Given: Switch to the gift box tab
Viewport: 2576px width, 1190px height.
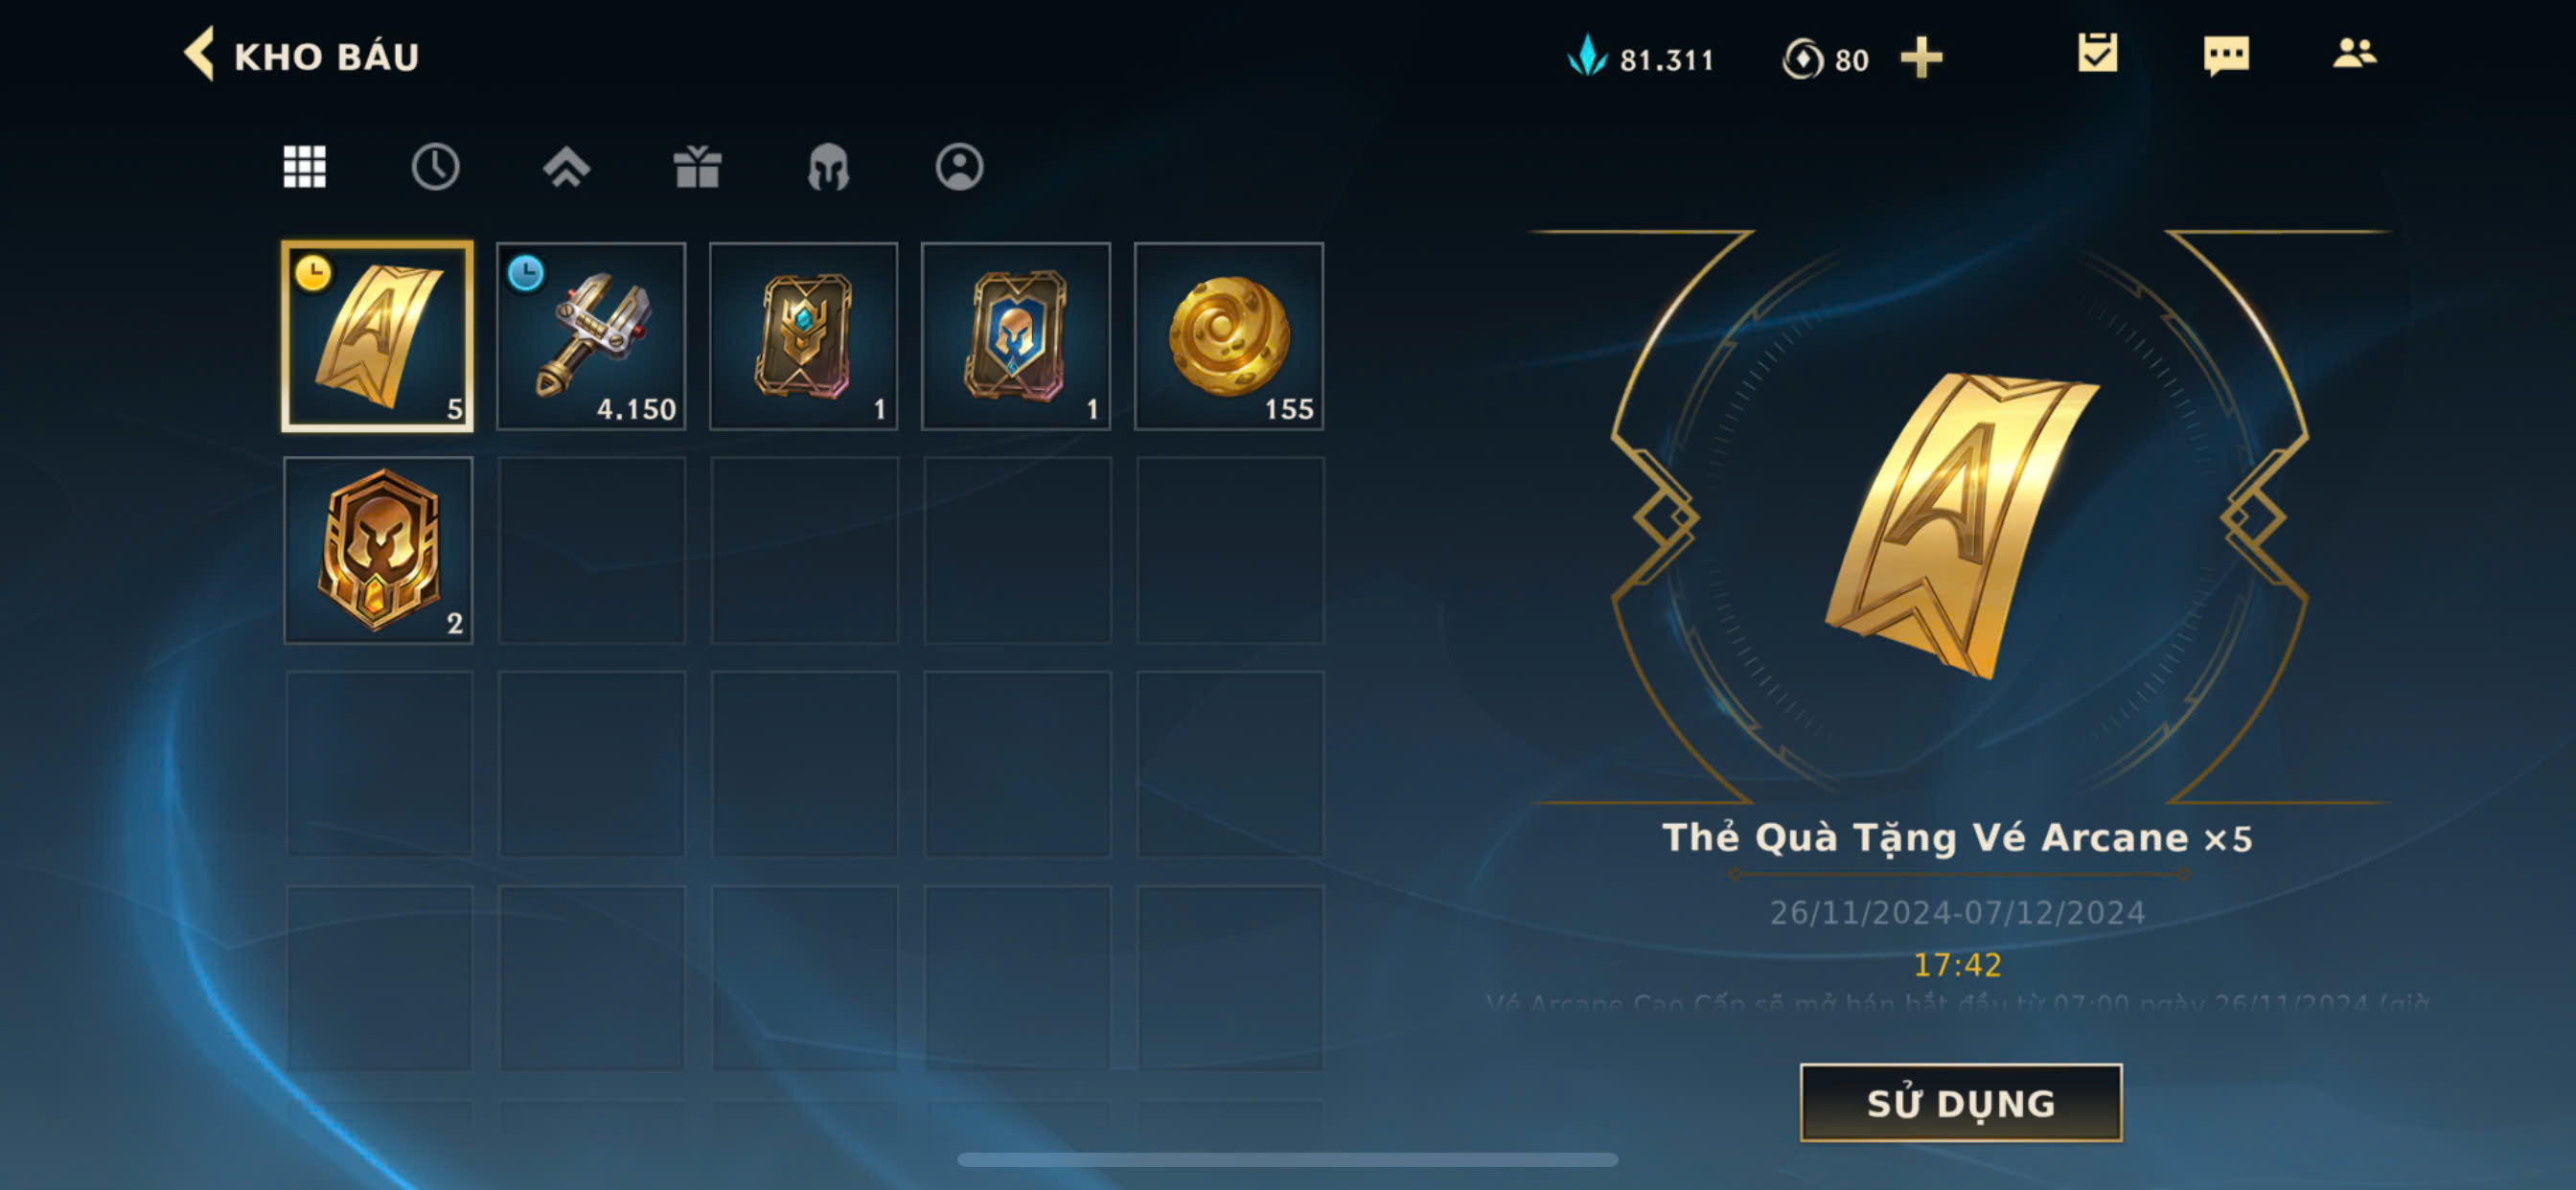Looking at the screenshot, I should pyautogui.click(x=697, y=166).
